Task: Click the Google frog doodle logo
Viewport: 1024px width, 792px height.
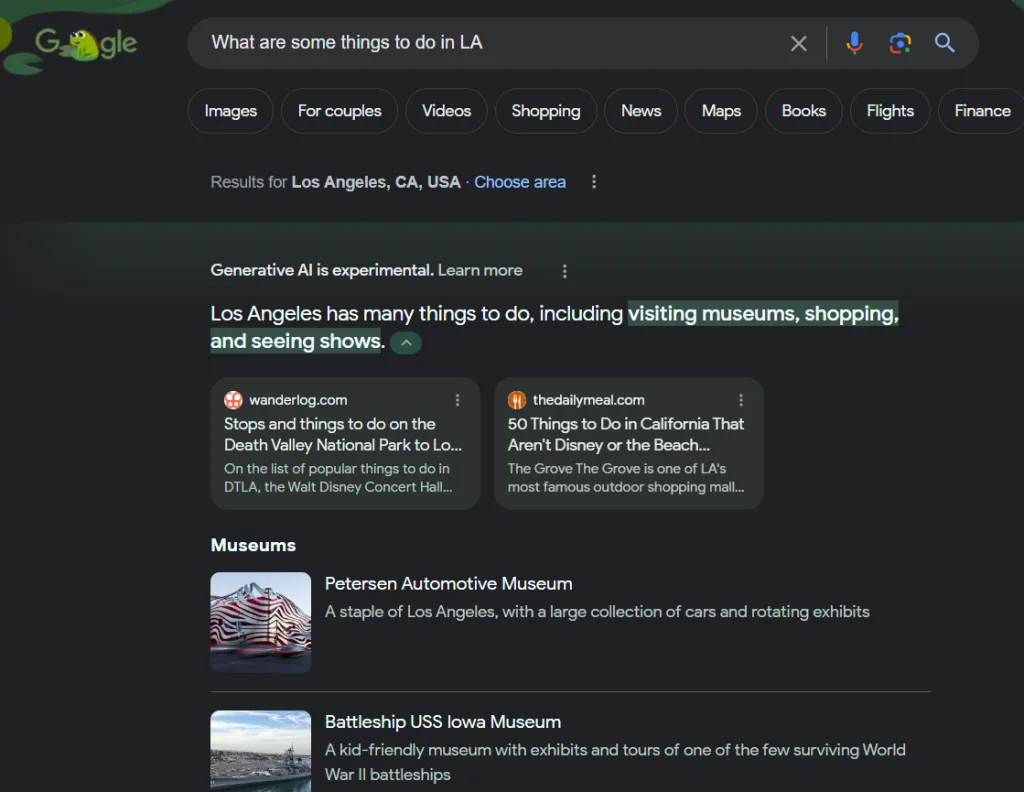Action: [86, 43]
